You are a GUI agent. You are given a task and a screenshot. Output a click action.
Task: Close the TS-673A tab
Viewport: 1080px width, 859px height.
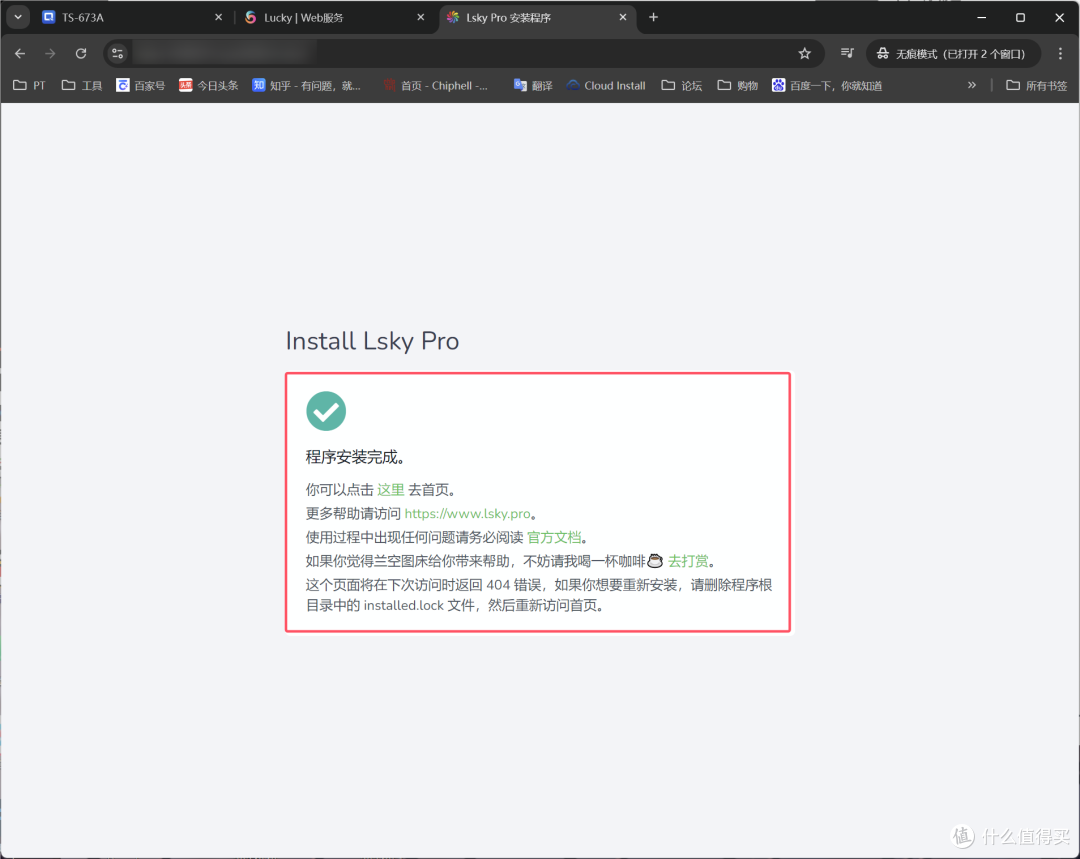pyautogui.click(x=218, y=17)
